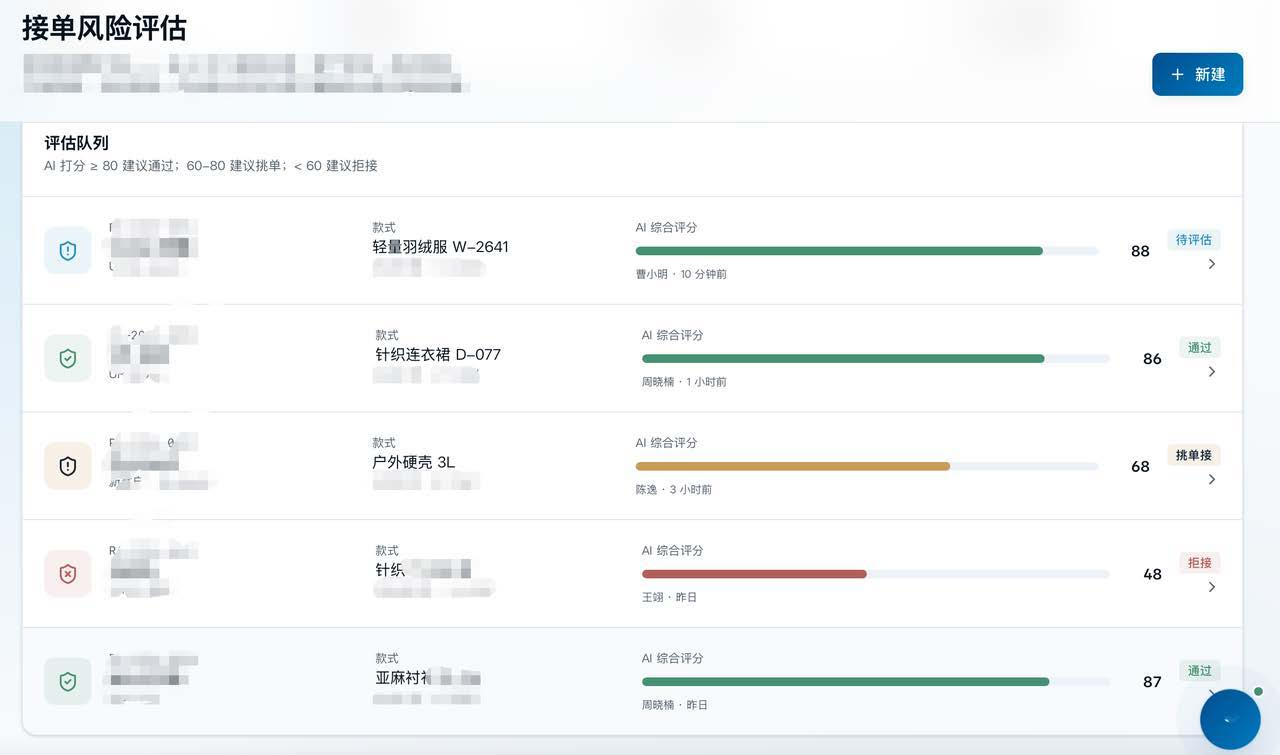
Task: Open the floating round chat button
Action: (x=1230, y=719)
